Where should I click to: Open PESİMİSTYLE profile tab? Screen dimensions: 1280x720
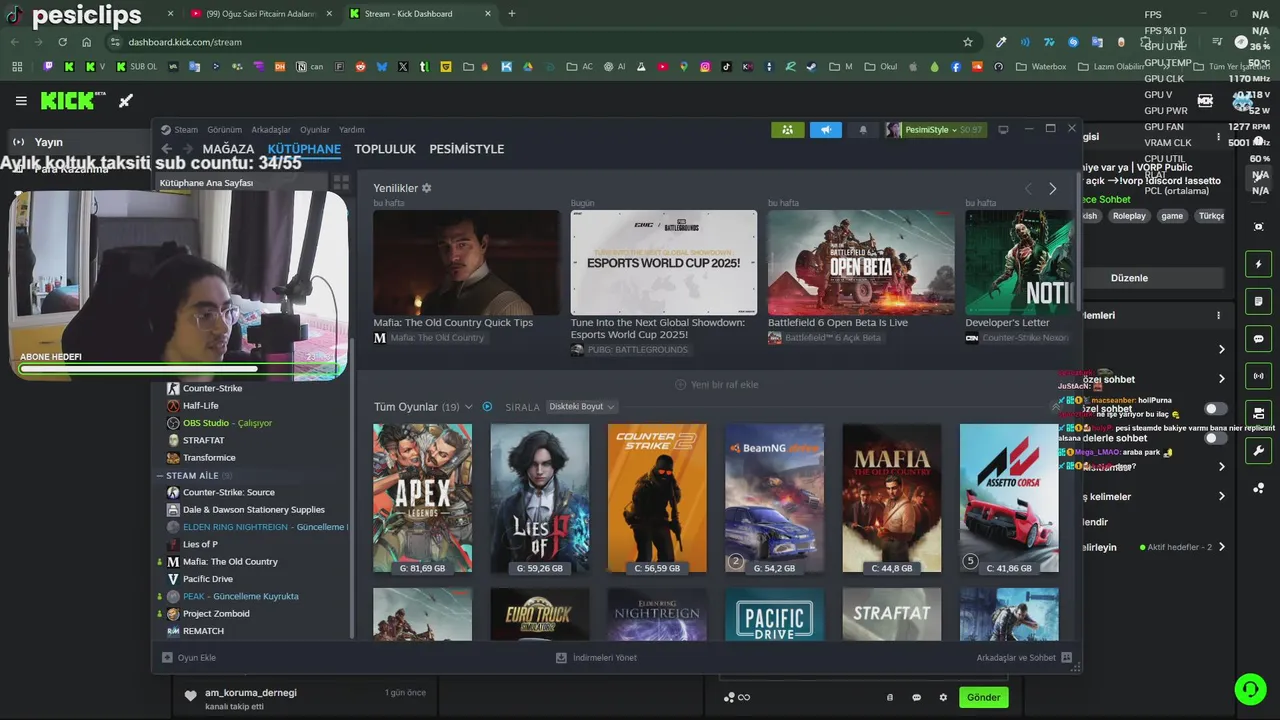tap(467, 149)
